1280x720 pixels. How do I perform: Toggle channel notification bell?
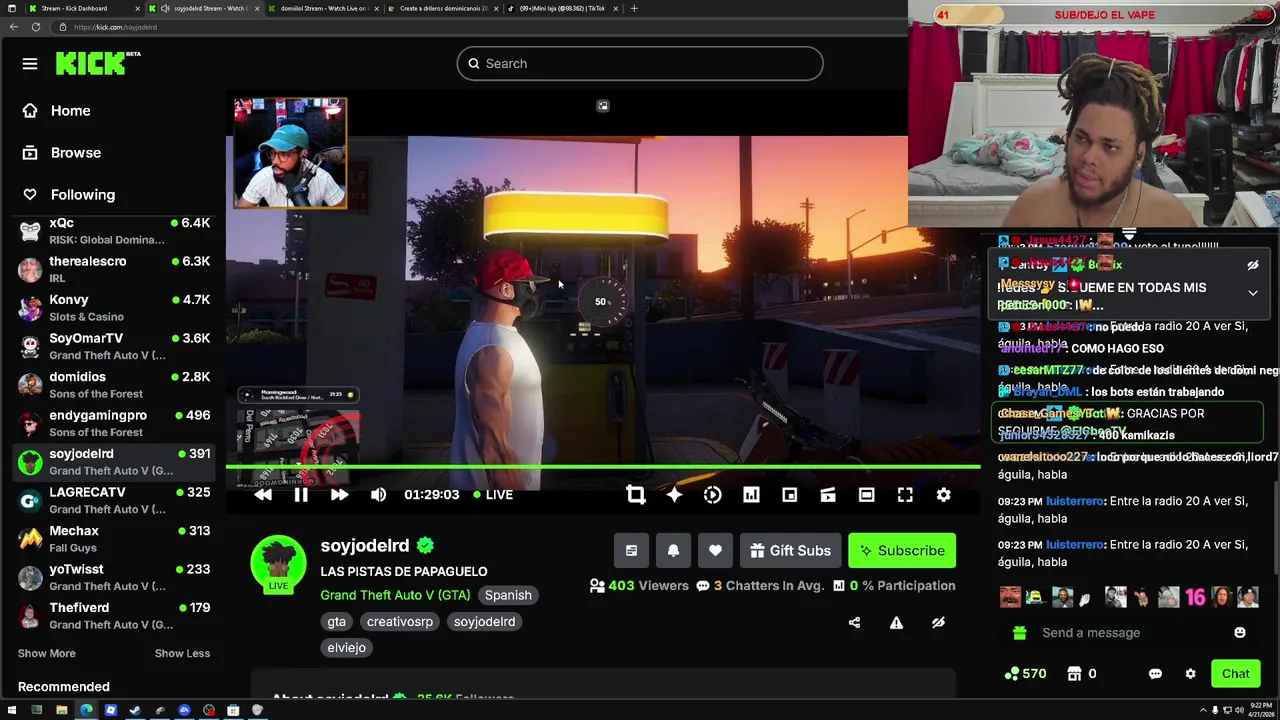(x=673, y=551)
